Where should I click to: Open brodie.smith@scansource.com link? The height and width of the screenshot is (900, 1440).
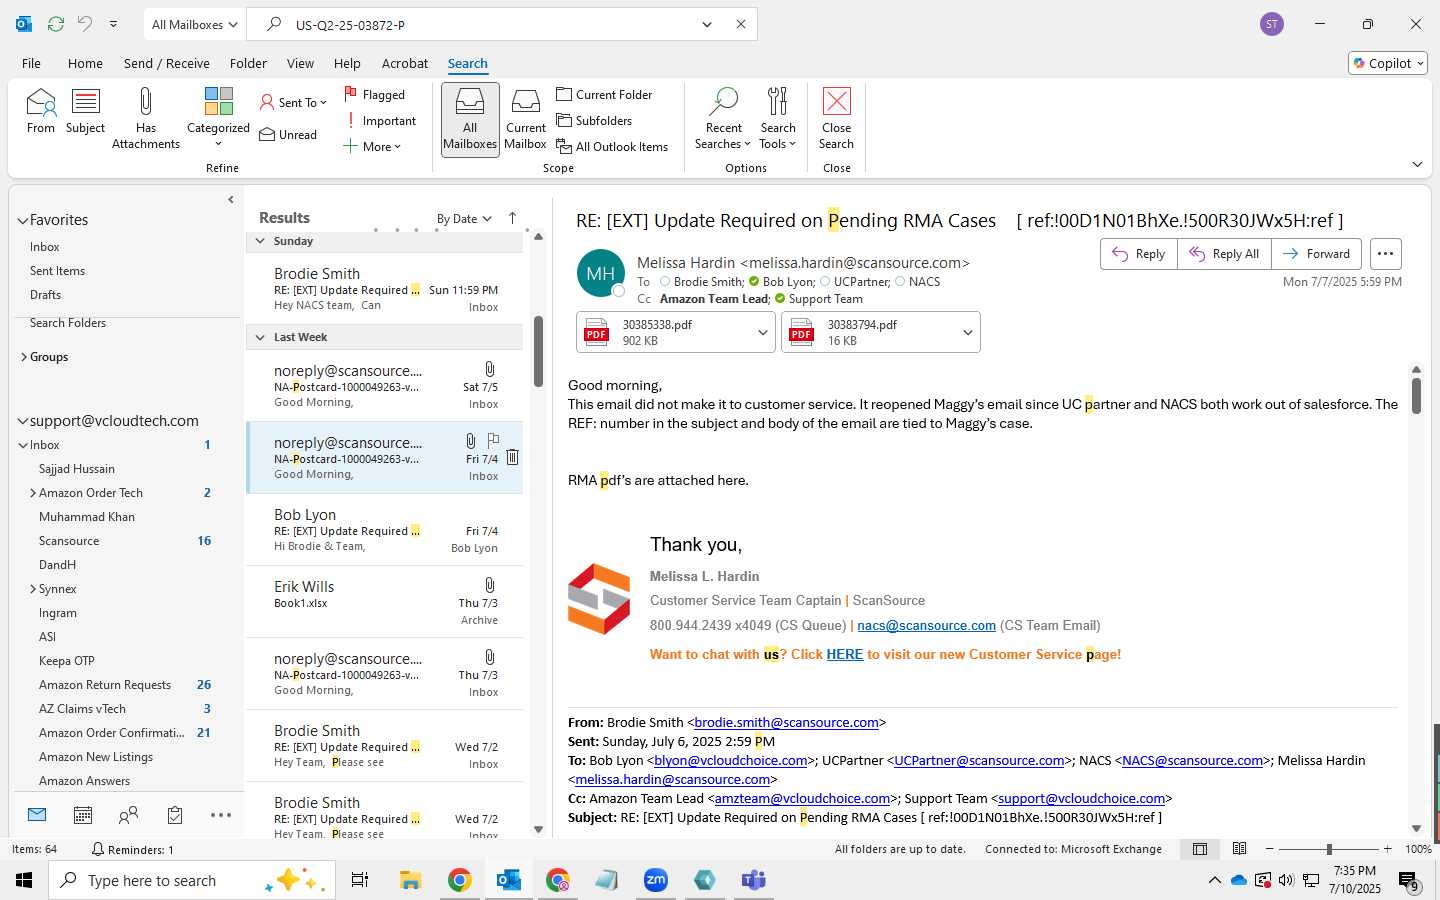coord(786,722)
